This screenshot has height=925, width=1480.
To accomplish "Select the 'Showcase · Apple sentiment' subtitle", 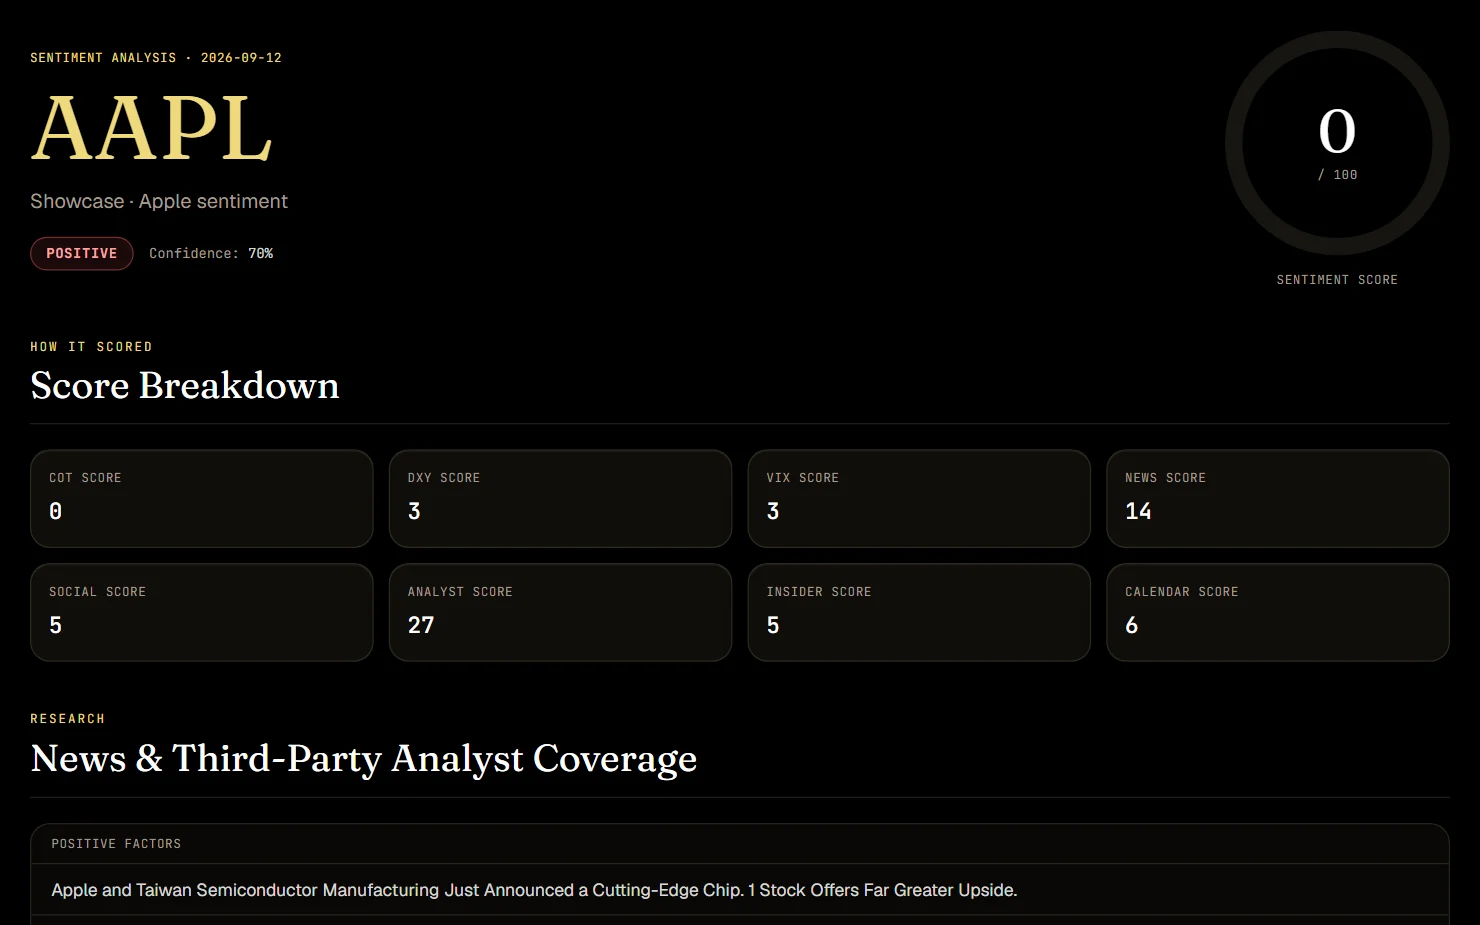I will click(x=159, y=201).
